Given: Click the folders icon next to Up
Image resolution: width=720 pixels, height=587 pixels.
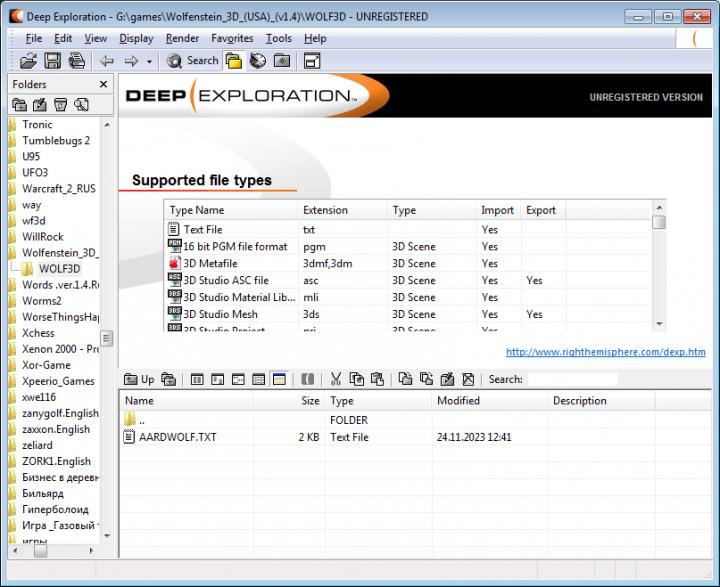Looking at the screenshot, I should click(x=169, y=379).
